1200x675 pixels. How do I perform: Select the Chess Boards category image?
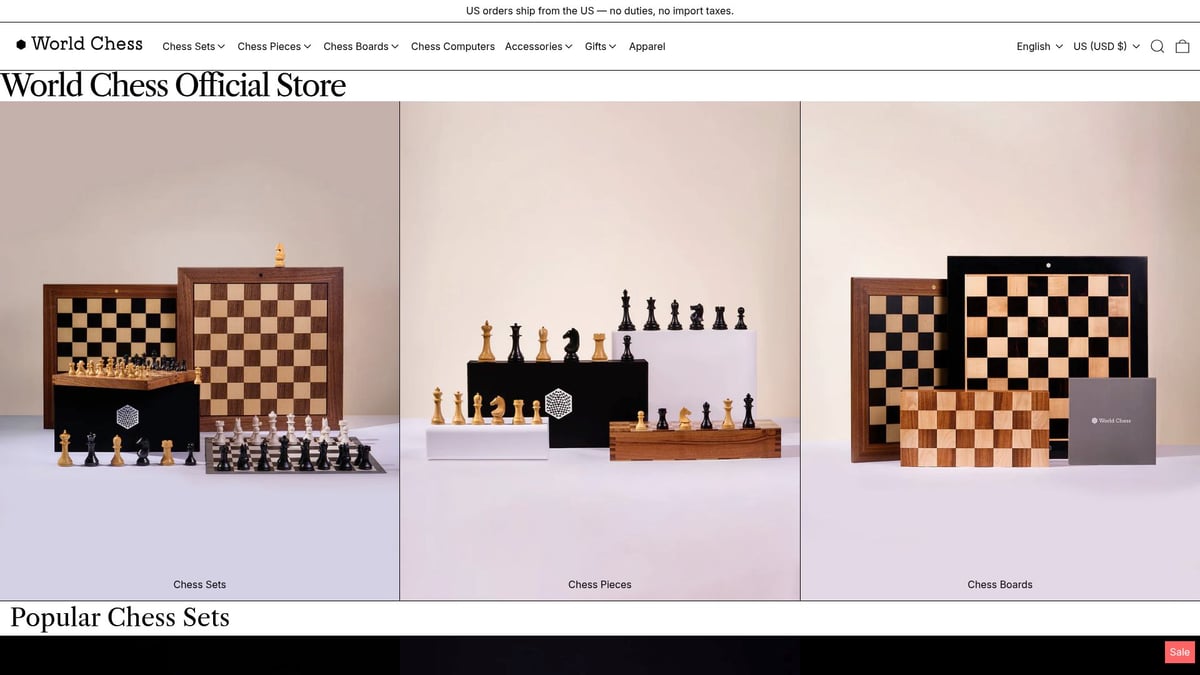pos(1000,350)
